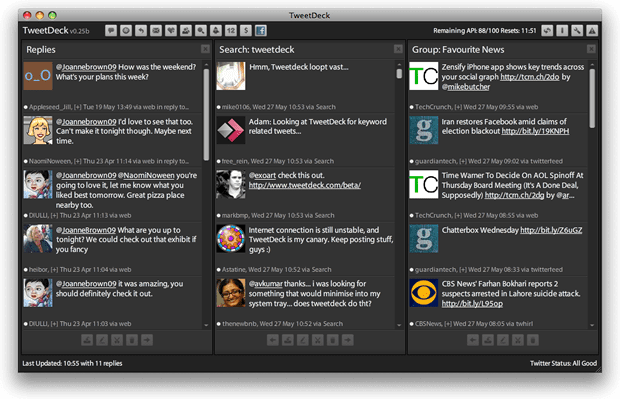Move the Favourite News column left with its arrow

click(x=473, y=340)
